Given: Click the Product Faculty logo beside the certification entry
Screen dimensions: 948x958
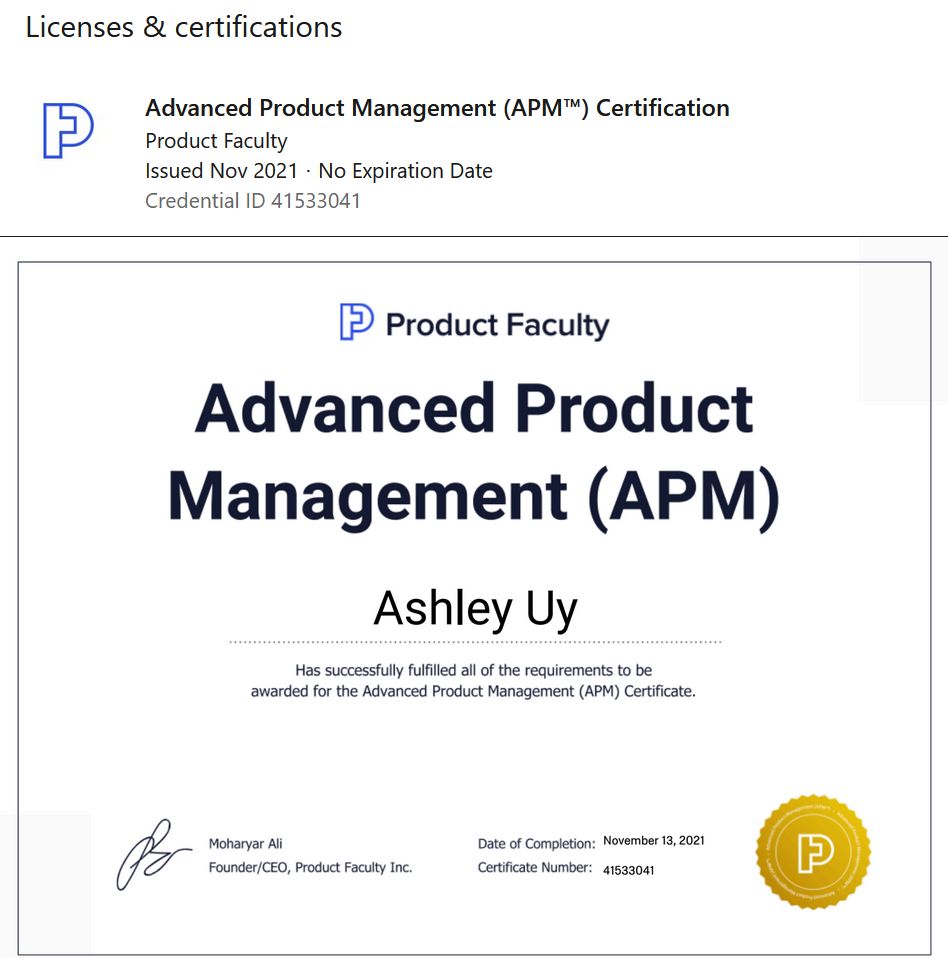Looking at the screenshot, I should pos(68,130).
